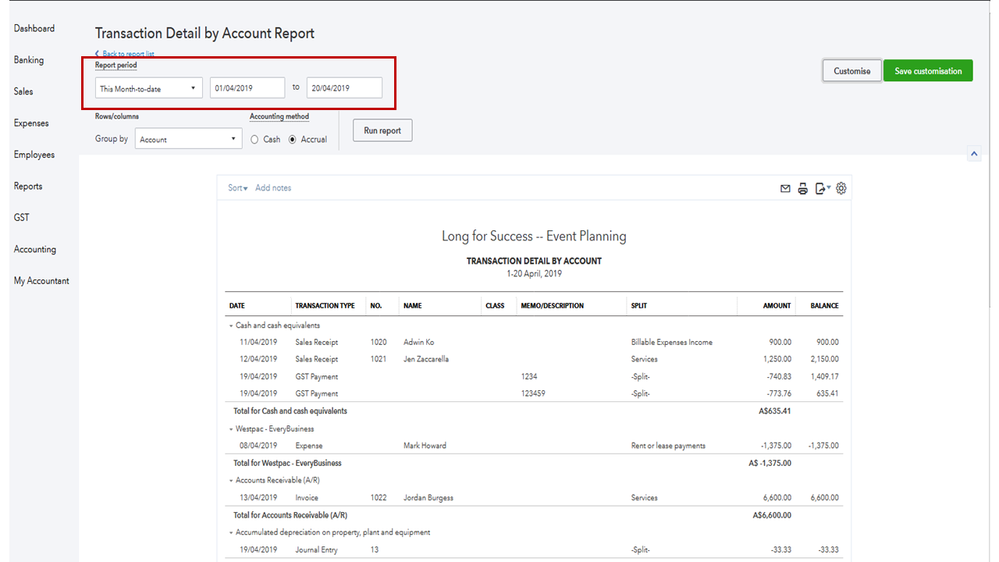Select the Cash accounting method
Screen dimensions: 999x562
(256, 140)
